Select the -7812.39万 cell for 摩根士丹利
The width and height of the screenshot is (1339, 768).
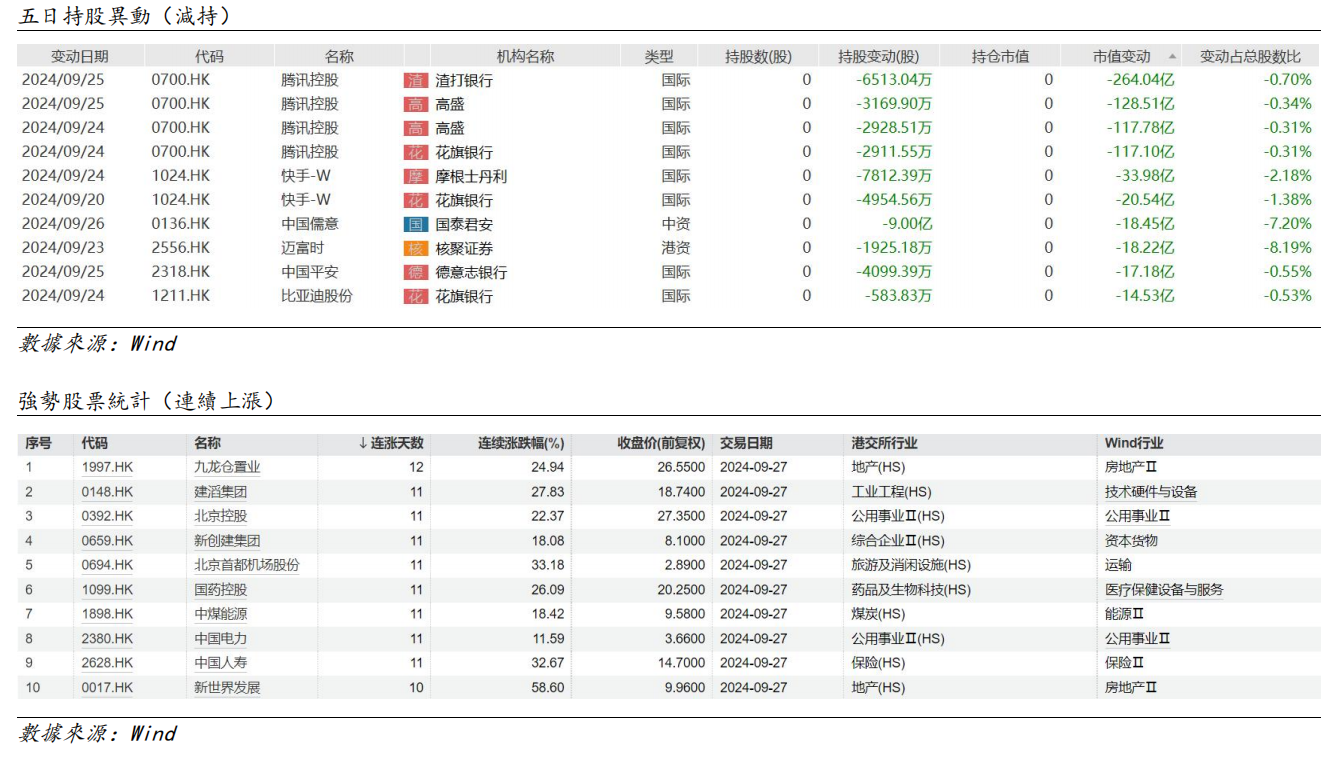pos(894,176)
